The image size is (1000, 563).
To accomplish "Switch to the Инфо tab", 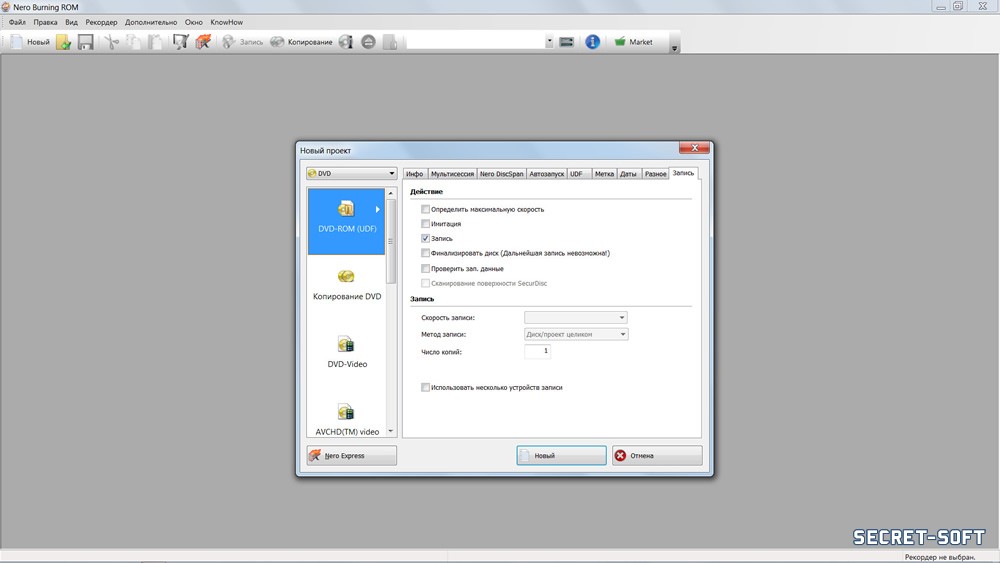I will [x=415, y=174].
